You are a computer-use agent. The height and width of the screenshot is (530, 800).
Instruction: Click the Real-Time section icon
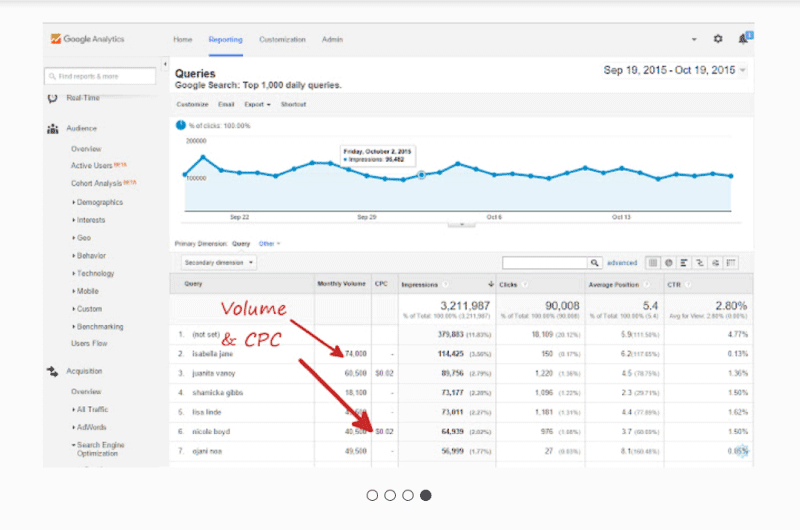pos(53,98)
